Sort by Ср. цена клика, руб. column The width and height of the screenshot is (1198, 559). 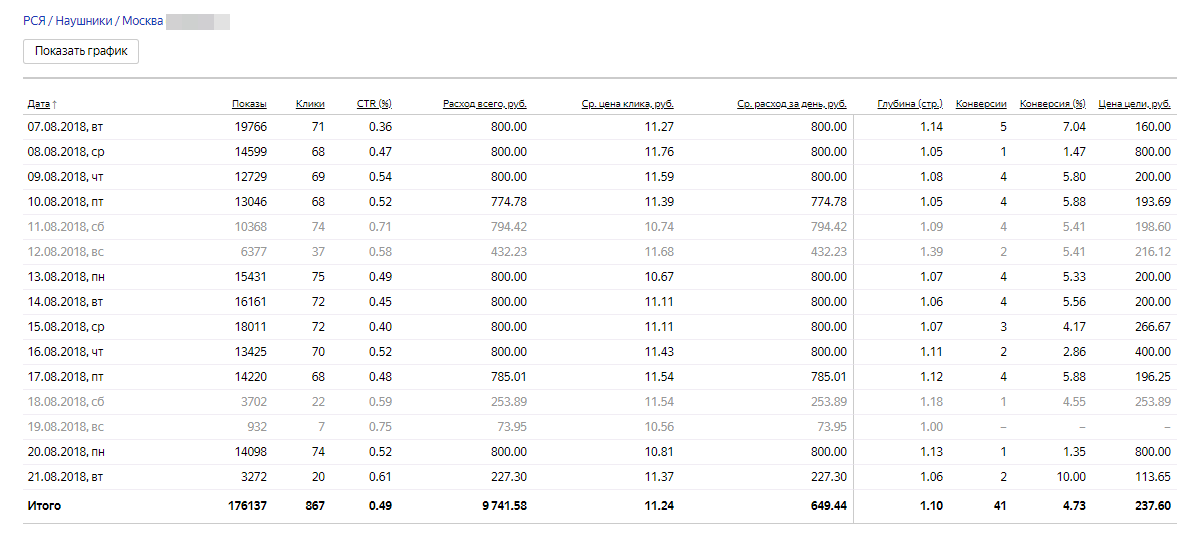[627, 103]
